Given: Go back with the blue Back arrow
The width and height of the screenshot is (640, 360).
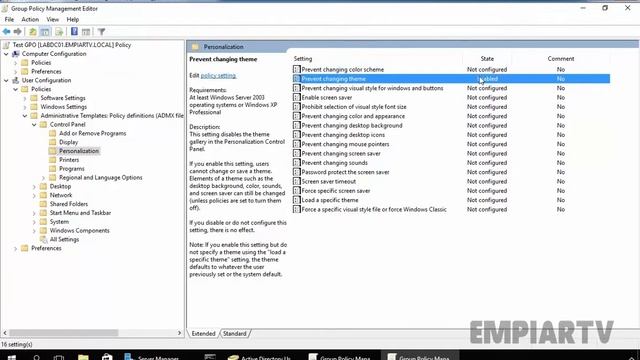Looking at the screenshot, I should point(7,31).
